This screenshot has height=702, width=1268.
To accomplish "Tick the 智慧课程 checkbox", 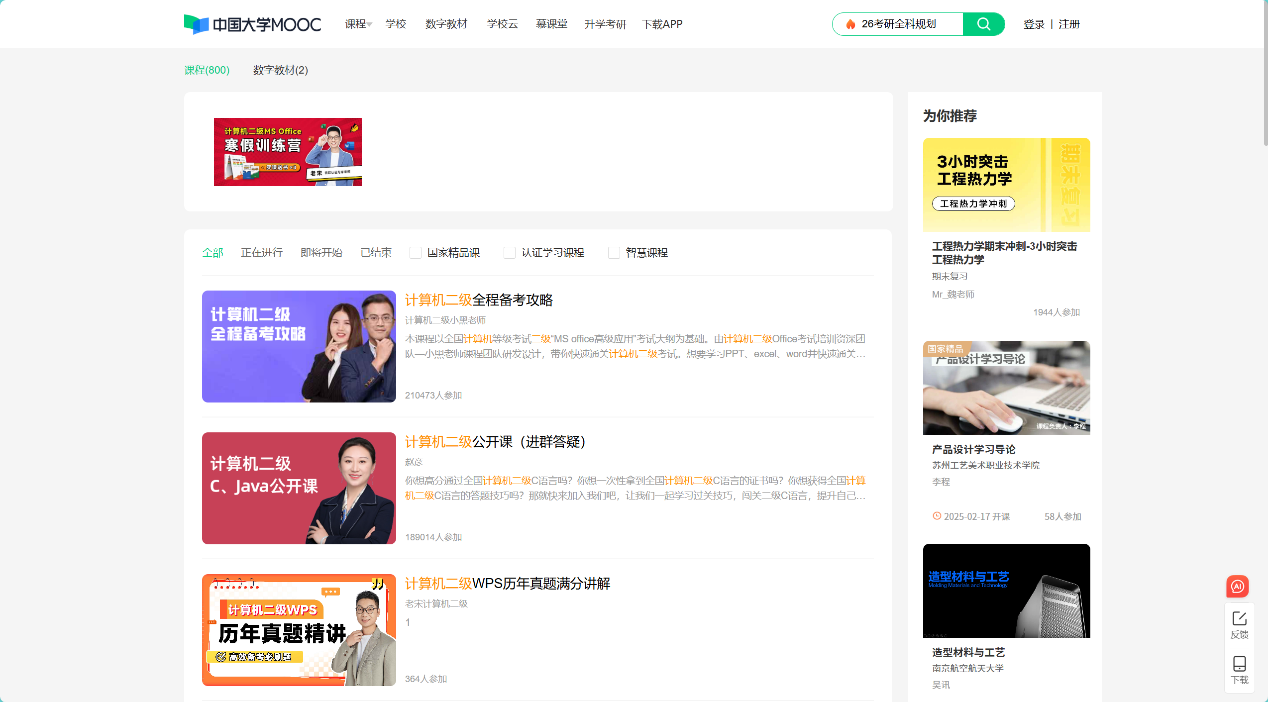I will click(x=614, y=253).
